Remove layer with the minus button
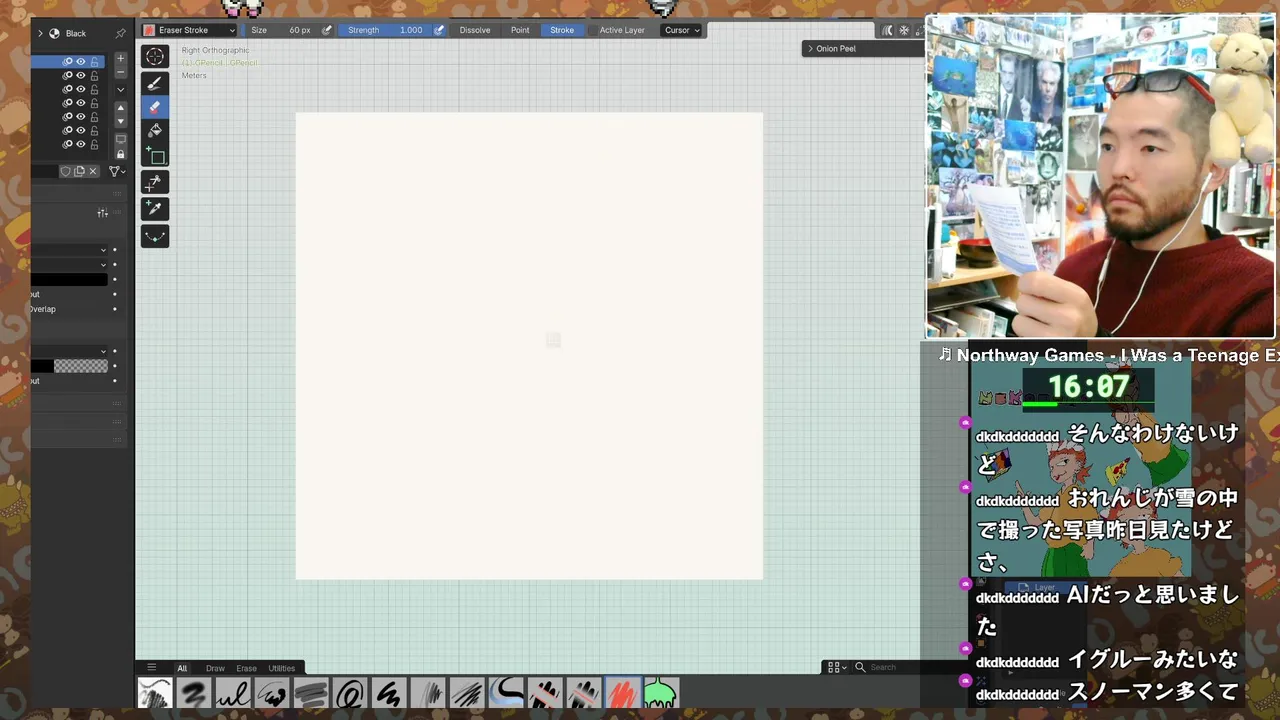 [x=121, y=72]
